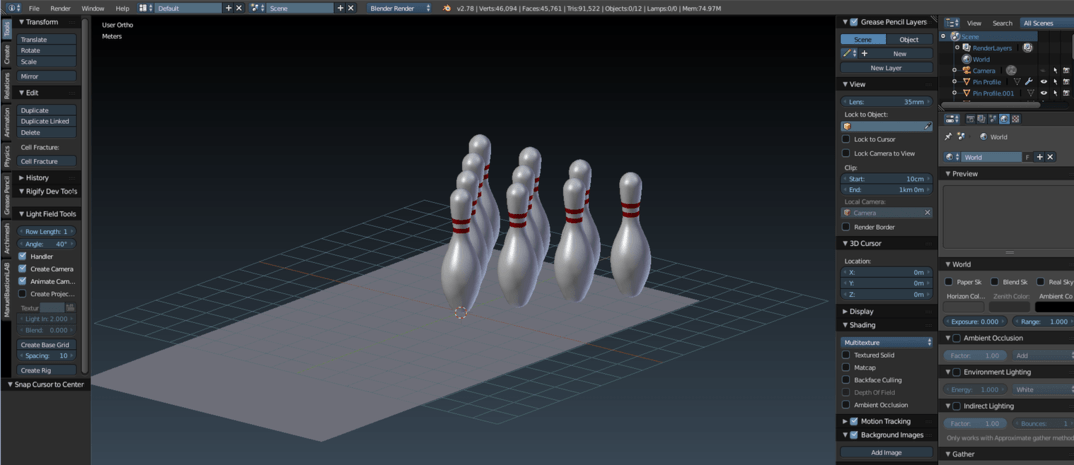1074x465 pixels.
Task: Click the Add Image button
Action: coord(886,452)
